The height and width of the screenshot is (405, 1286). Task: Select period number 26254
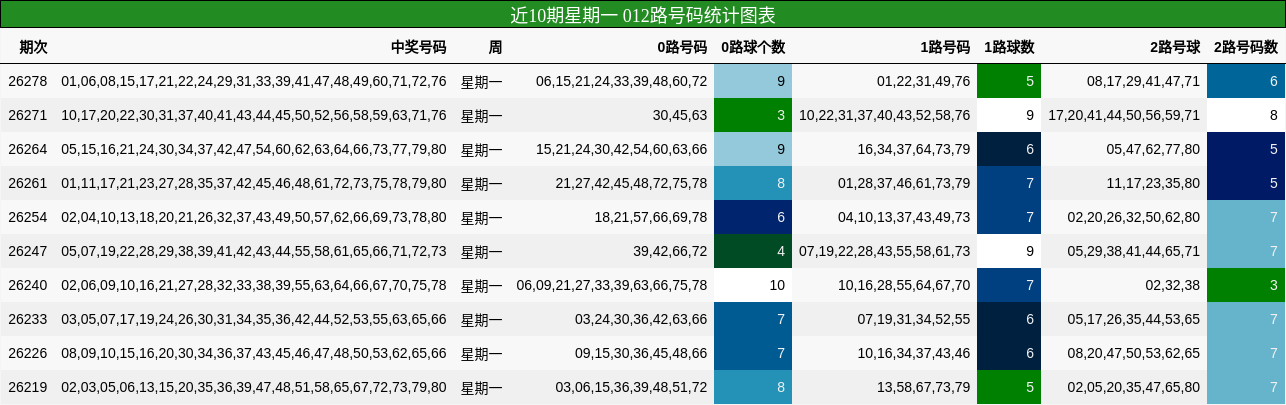[27, 217]
